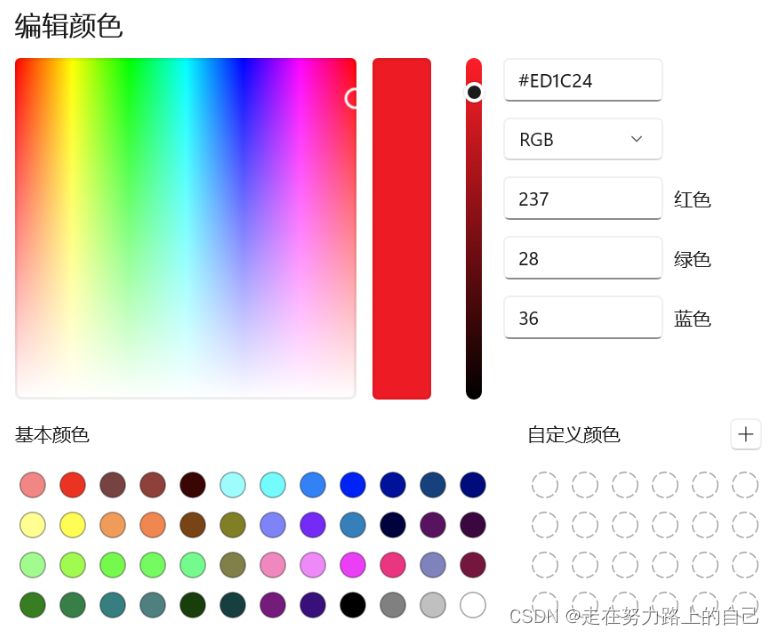Click the brightness slider handle

click(x=474, y=92)
